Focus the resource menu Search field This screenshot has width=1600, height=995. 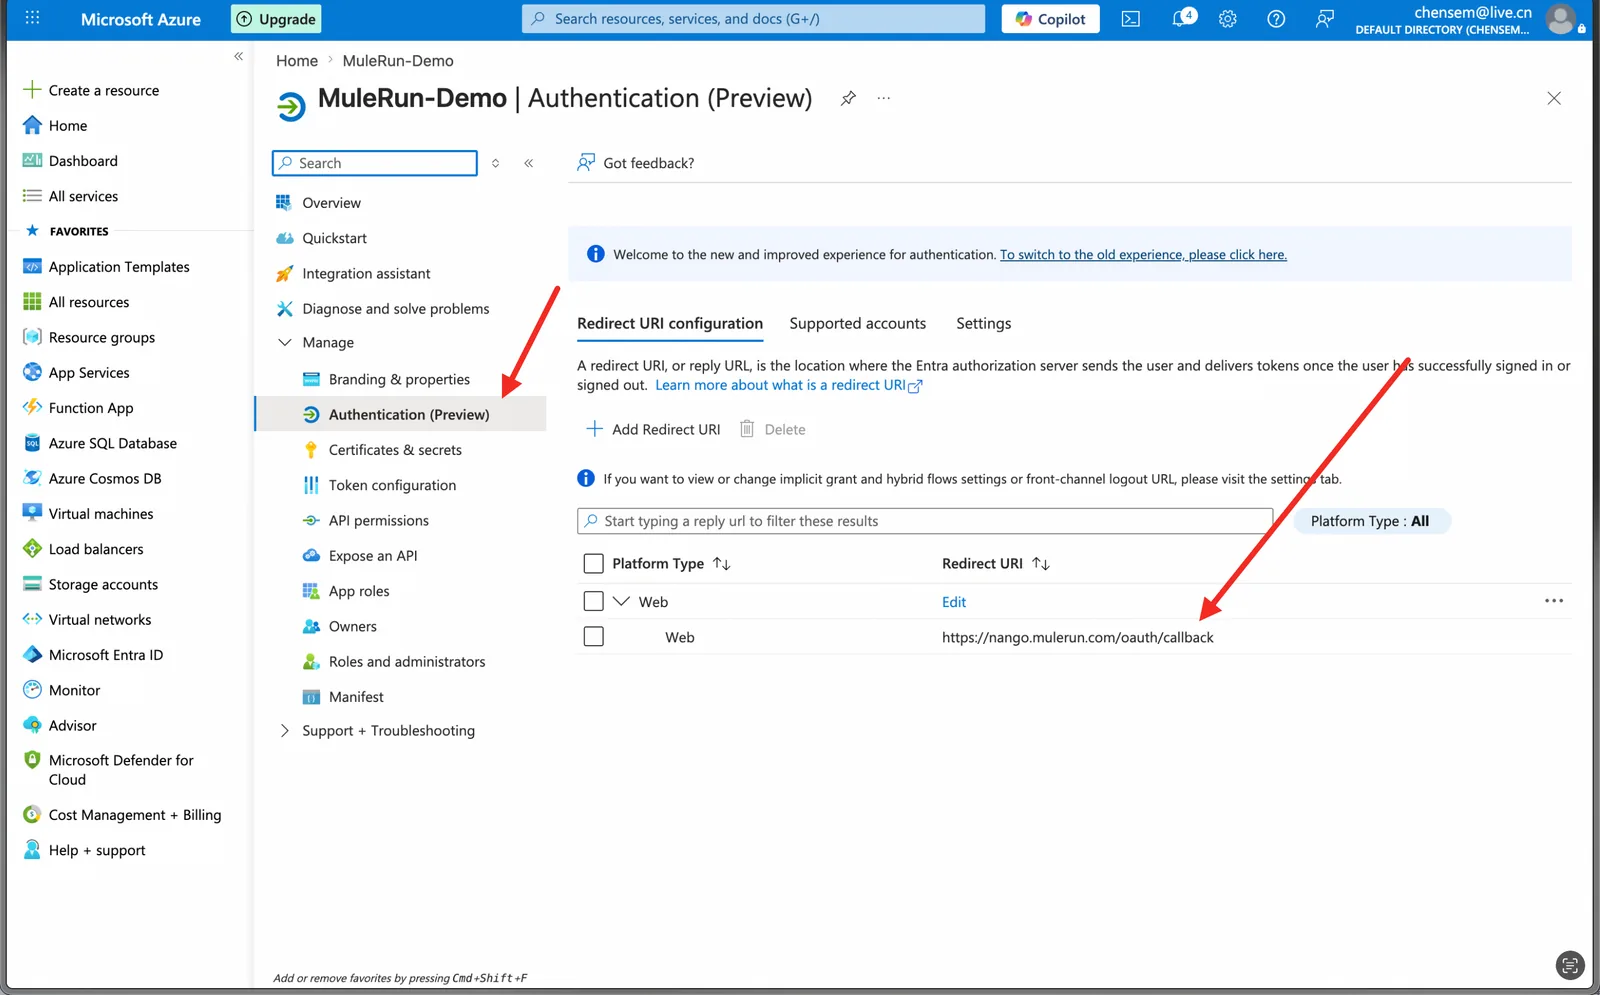pos(375,163)
